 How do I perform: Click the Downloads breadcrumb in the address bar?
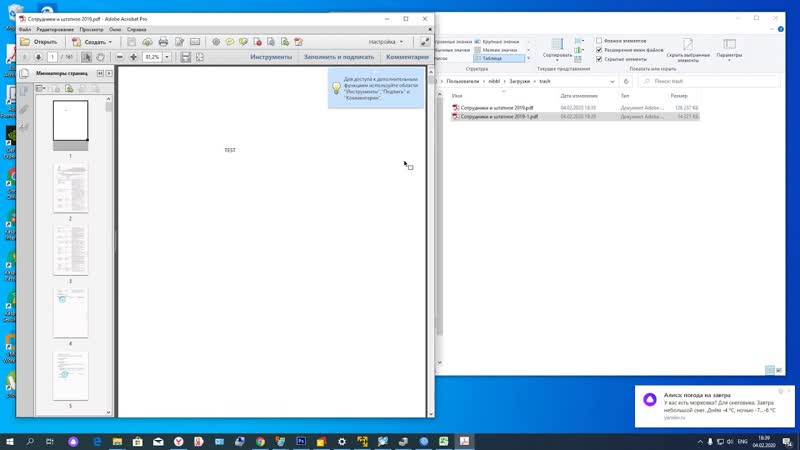pos(519,82)
